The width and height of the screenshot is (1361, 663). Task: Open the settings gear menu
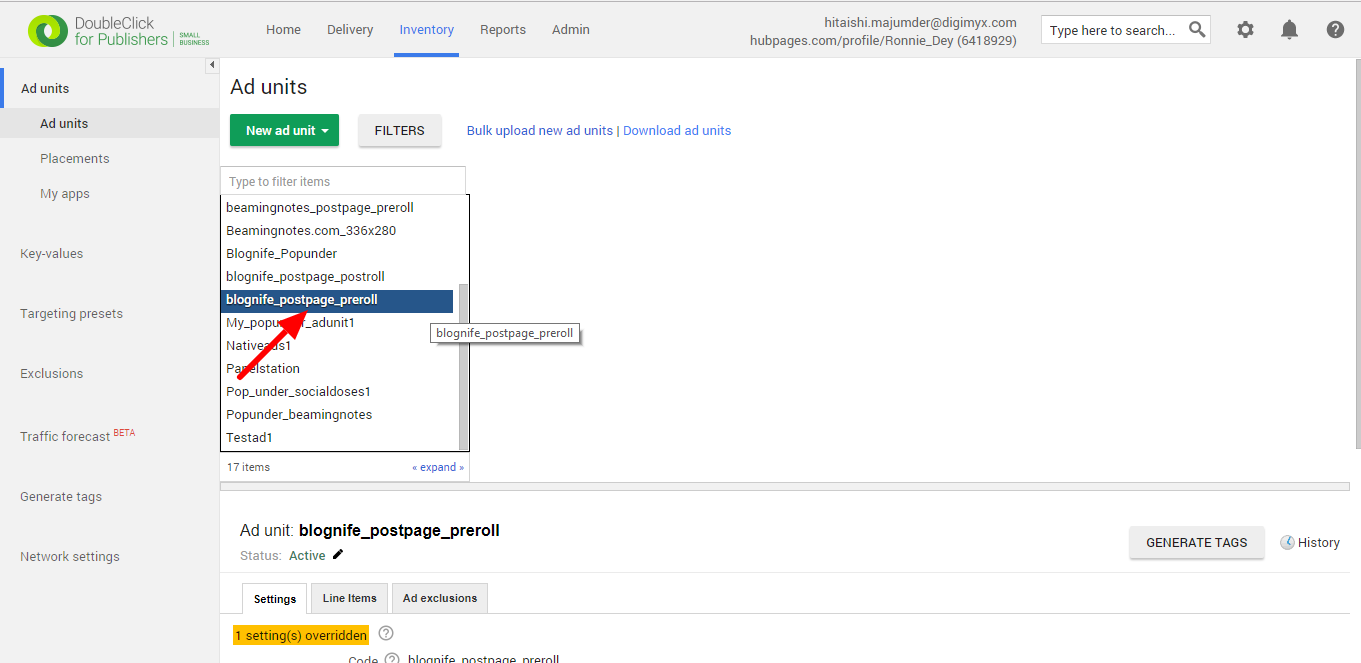tap(1245, 30)
